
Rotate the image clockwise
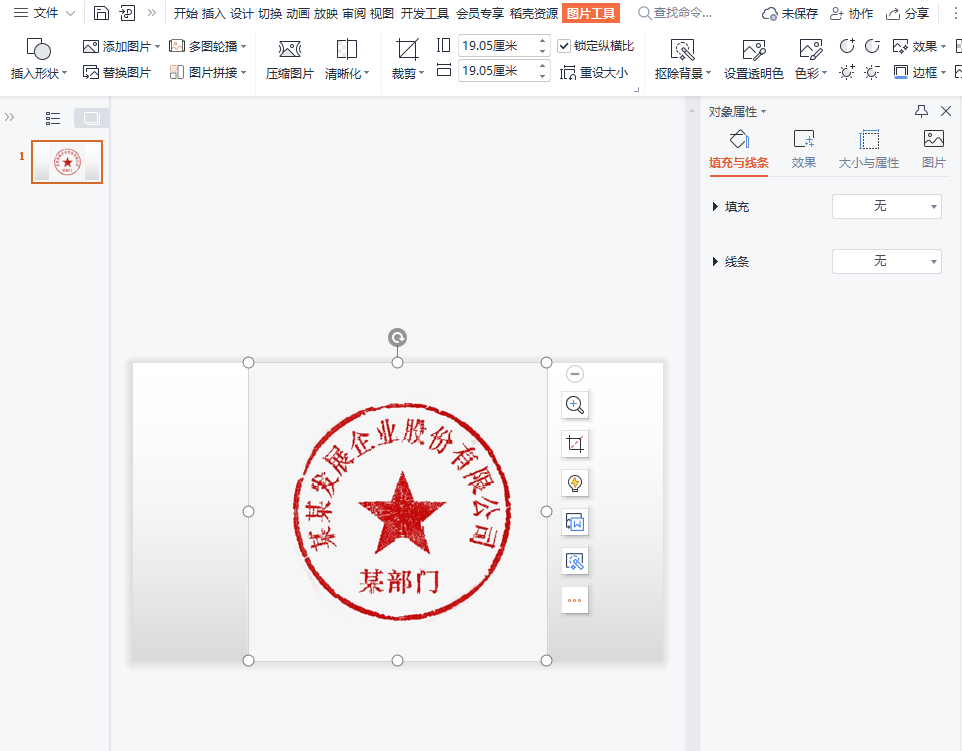pos(848,46)
